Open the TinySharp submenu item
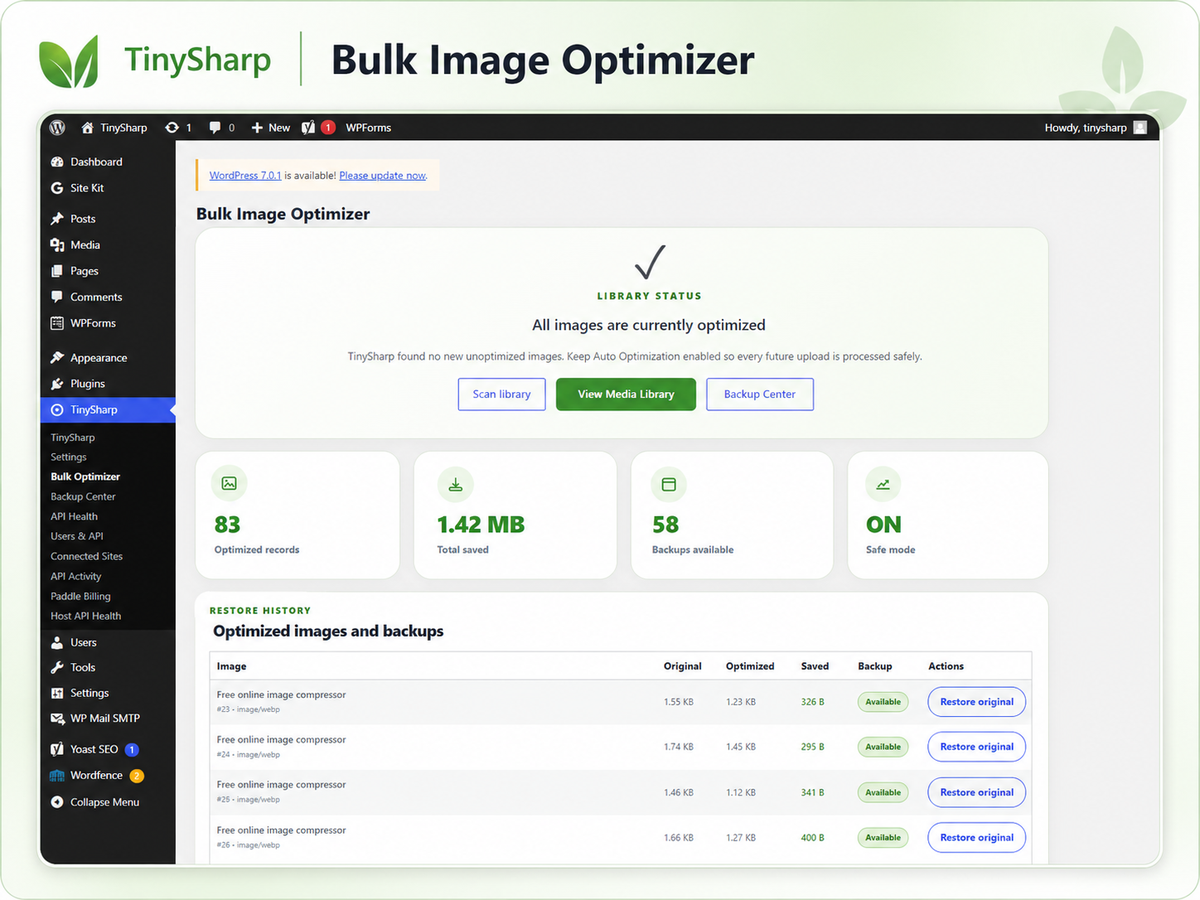Viewport: 1200px width, 900px height. coord(73,438)
